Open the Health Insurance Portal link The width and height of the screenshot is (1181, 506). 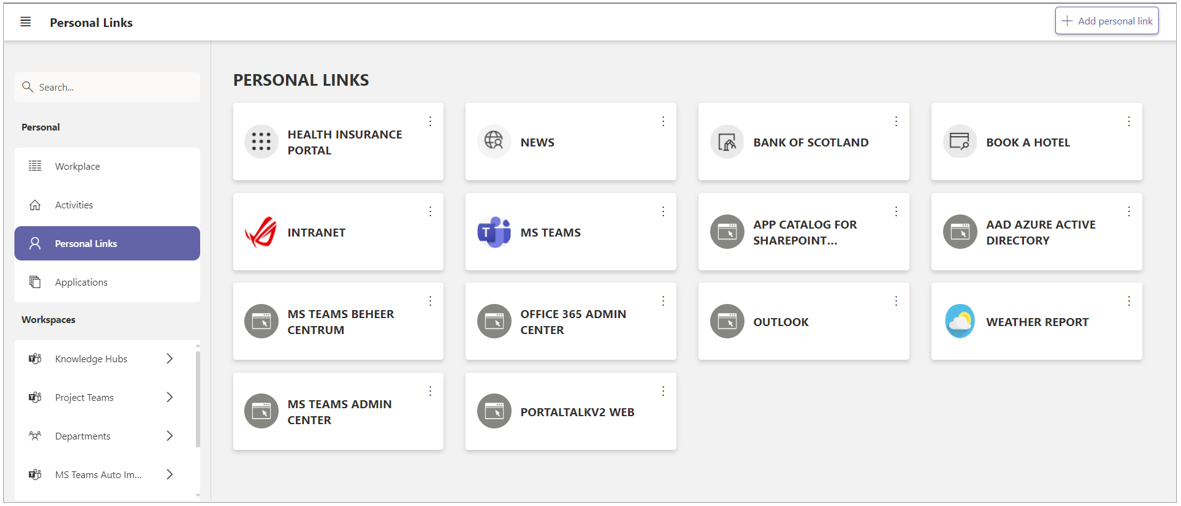pyautogui.click(x=338, y=142)
